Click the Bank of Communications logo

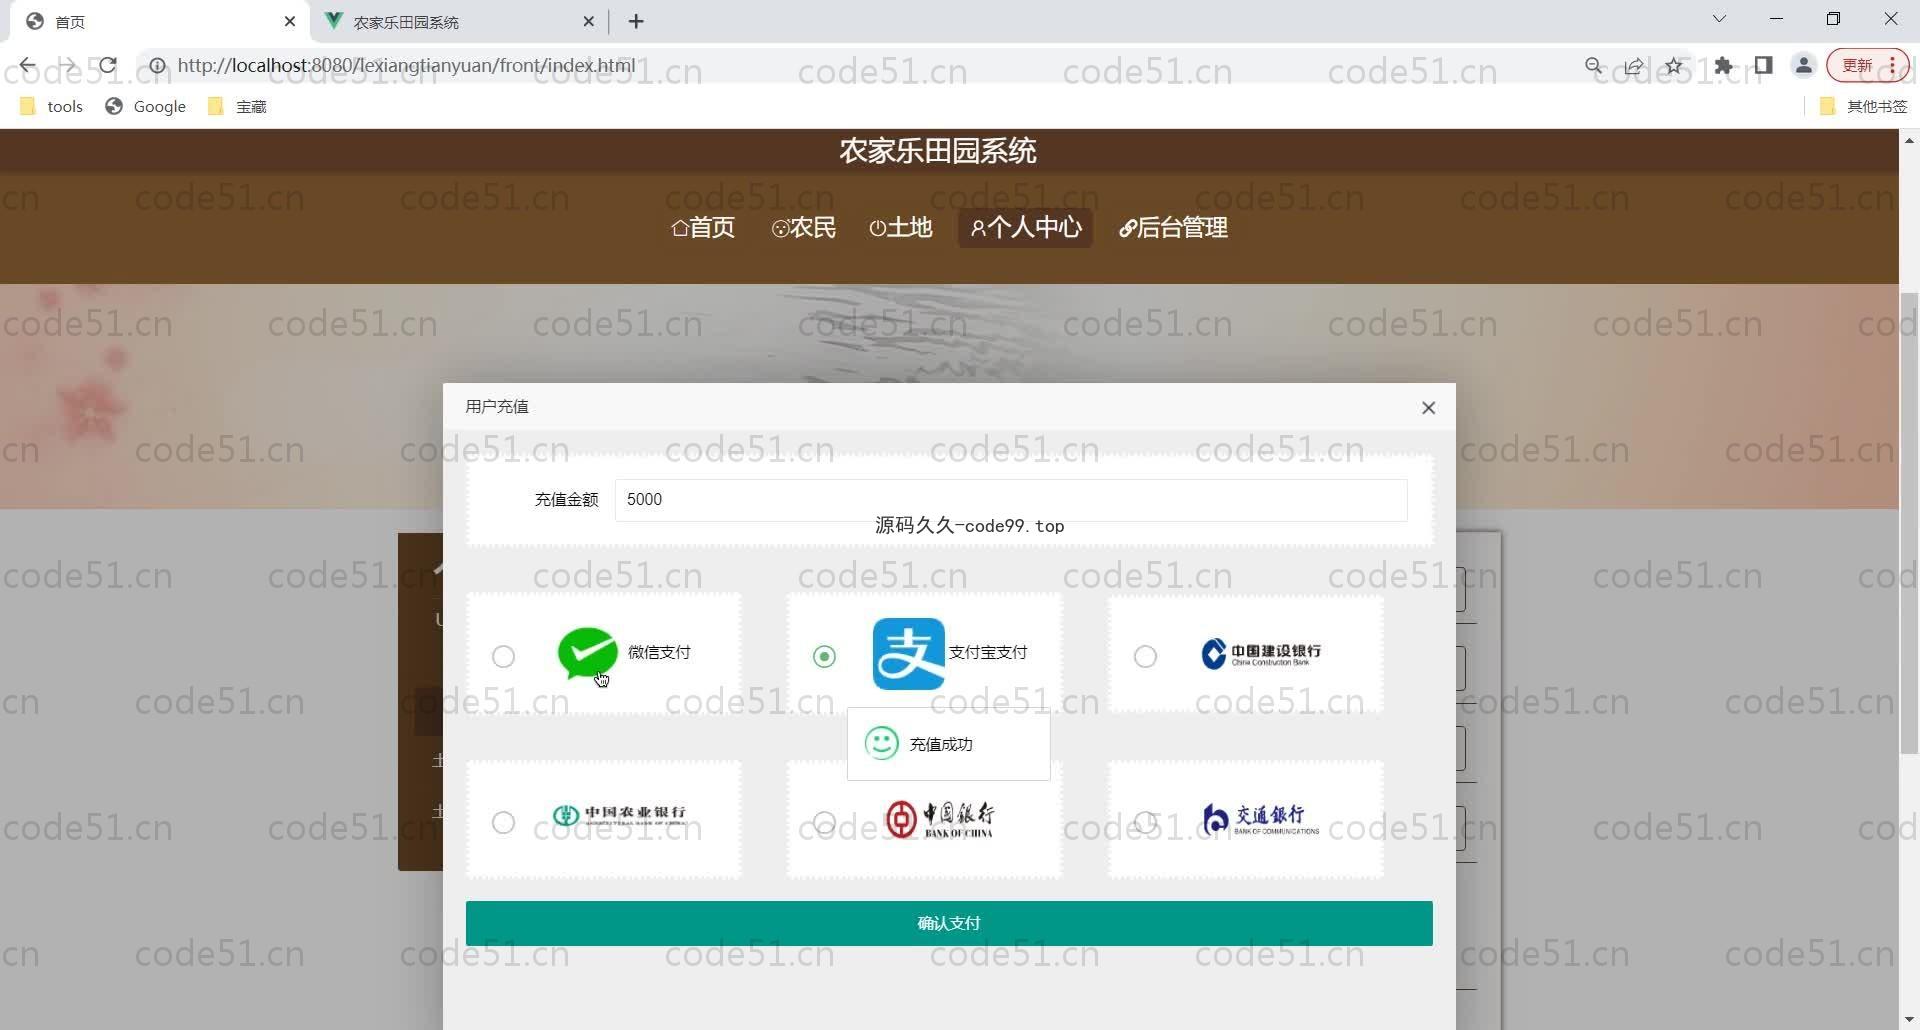pyautogui.click(x=1260, y=819)
